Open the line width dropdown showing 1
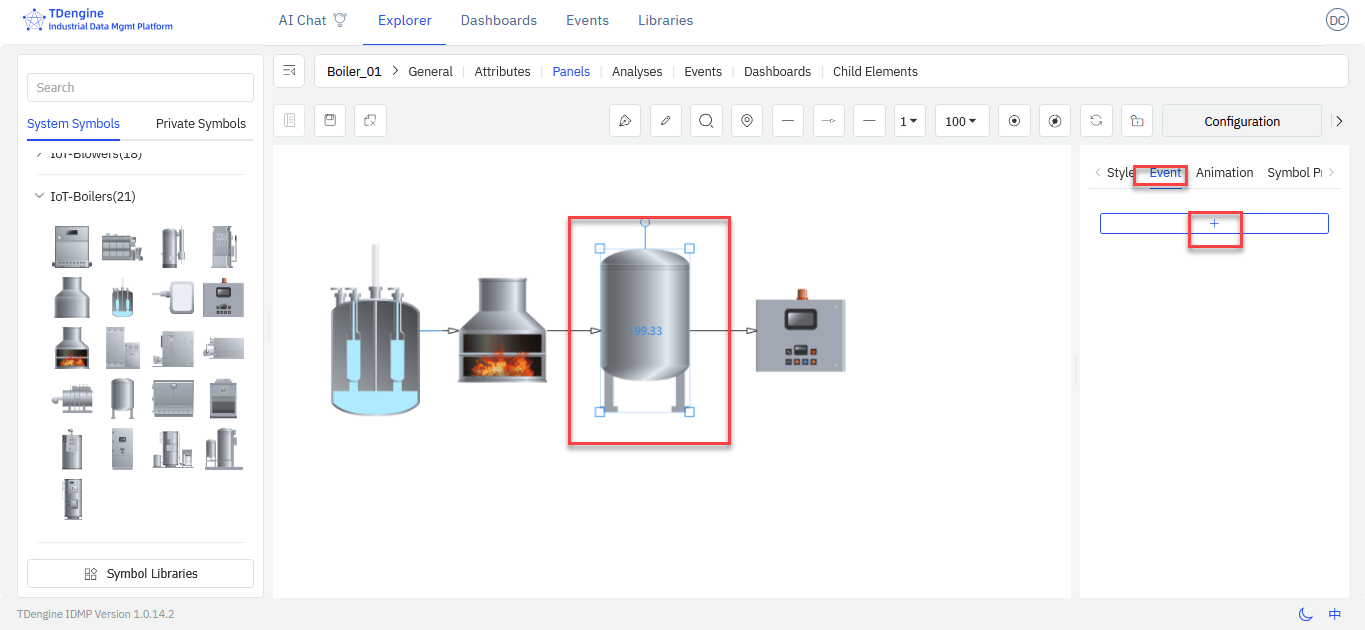This screenshot has height=630, width=1365. (909, 121)
